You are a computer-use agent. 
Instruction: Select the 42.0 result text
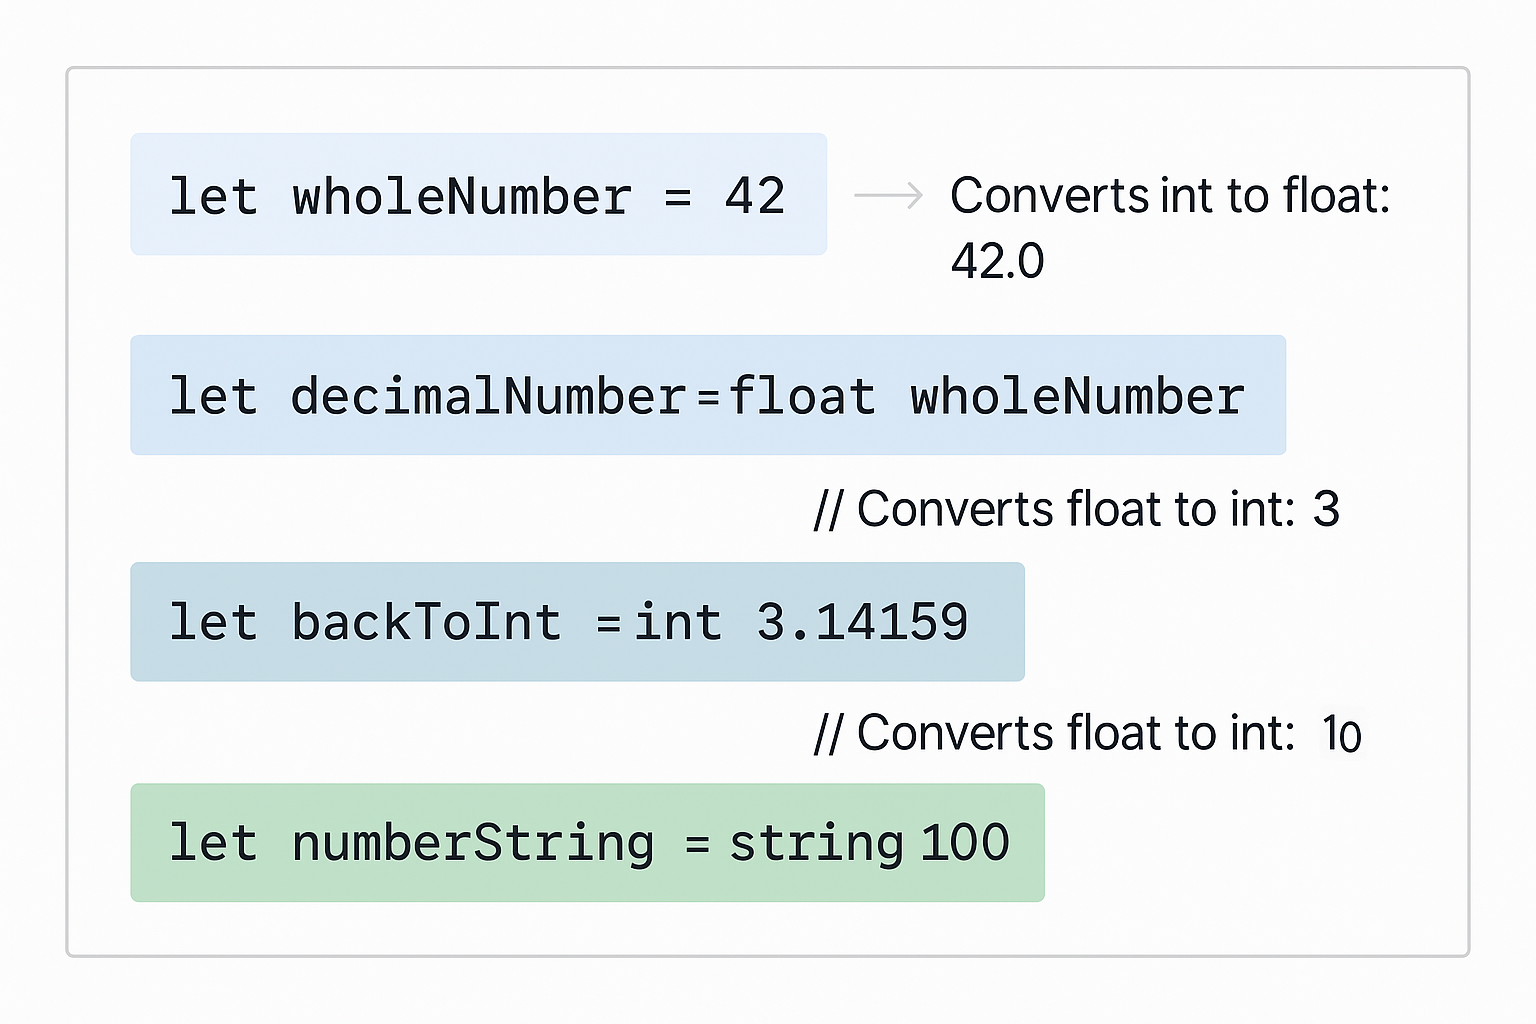pyautogui.click(x=997, y=261)
